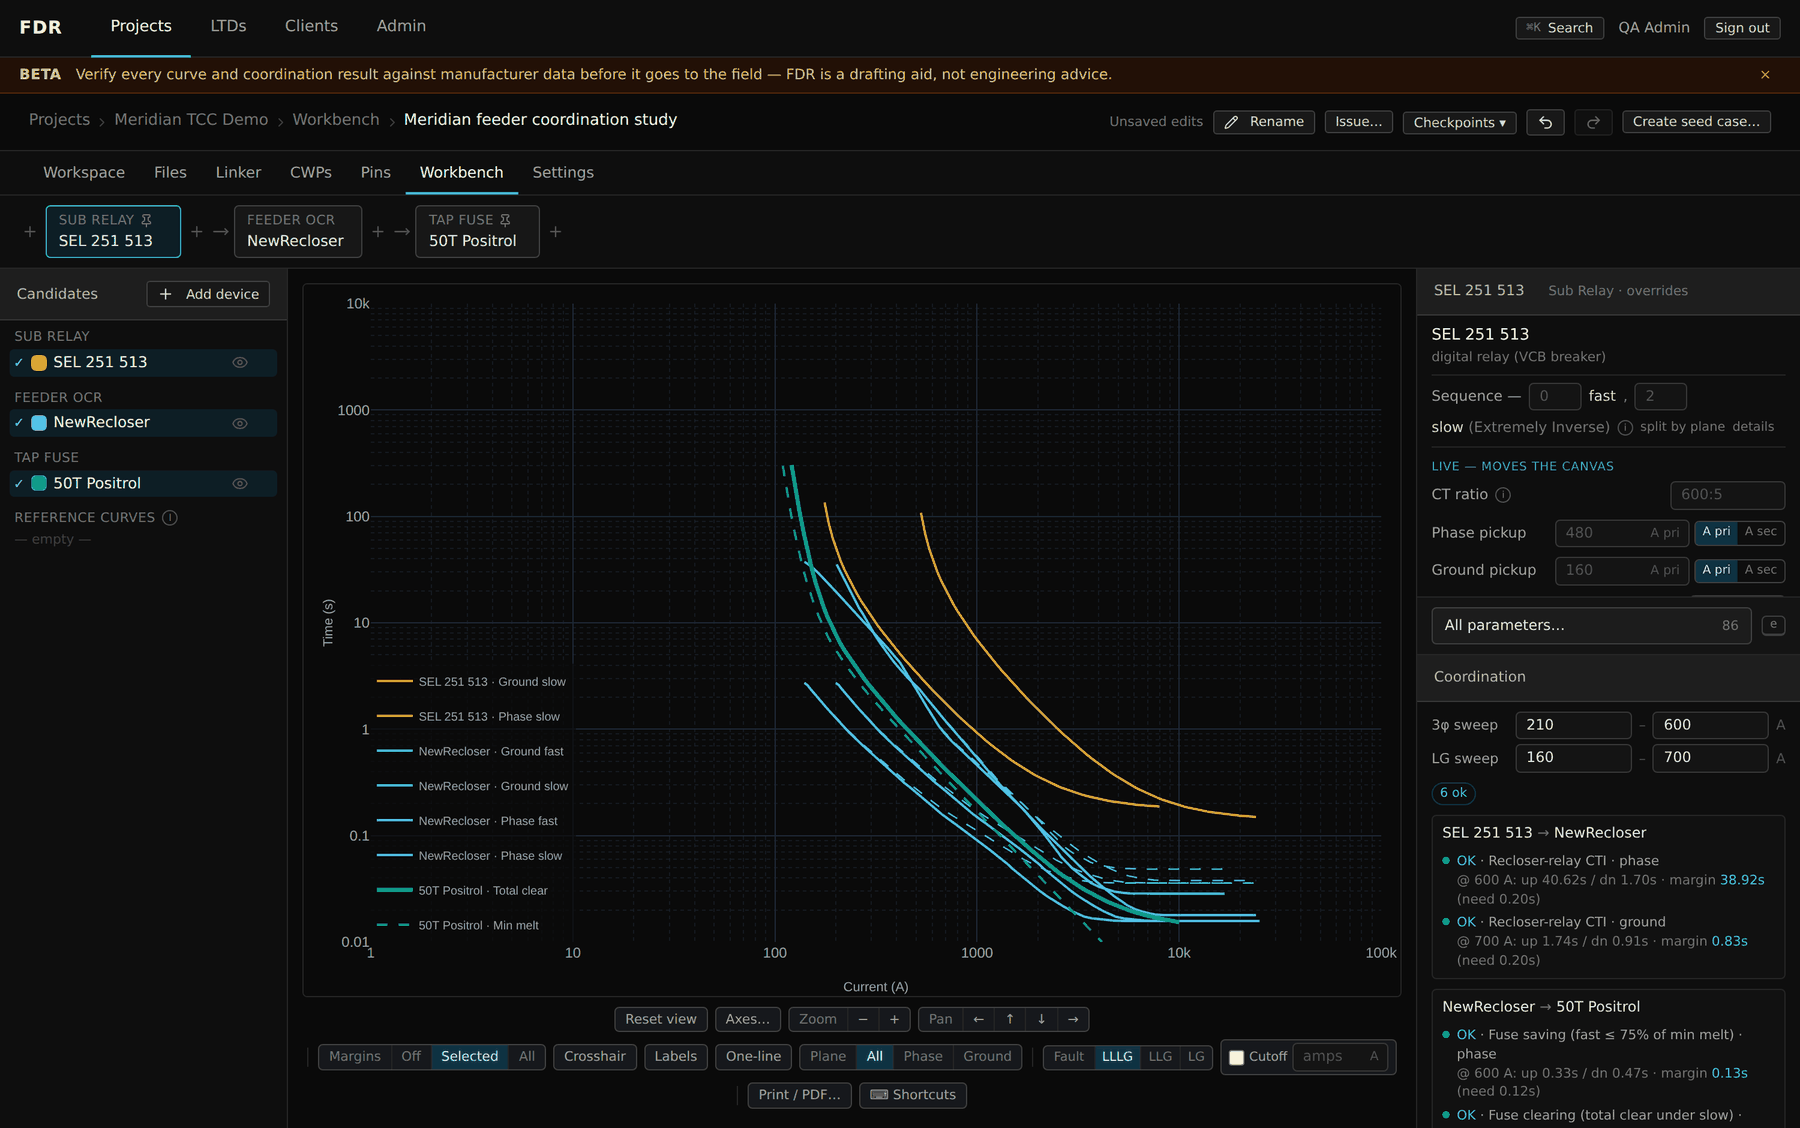
Task: Click the Phase pickup input field
Action: coord(1622,533)
